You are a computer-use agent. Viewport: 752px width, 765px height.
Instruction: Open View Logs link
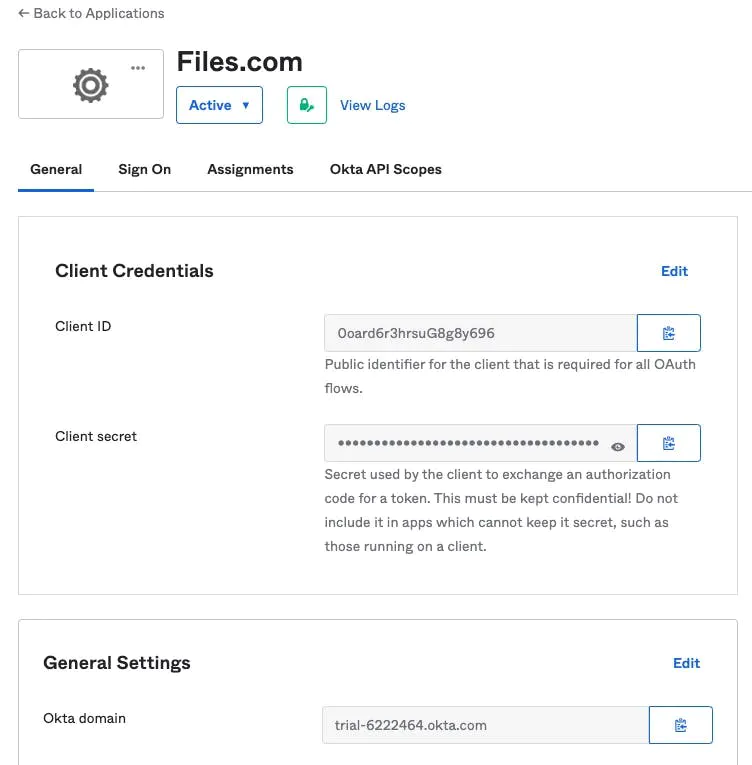[x=372, y=105]
